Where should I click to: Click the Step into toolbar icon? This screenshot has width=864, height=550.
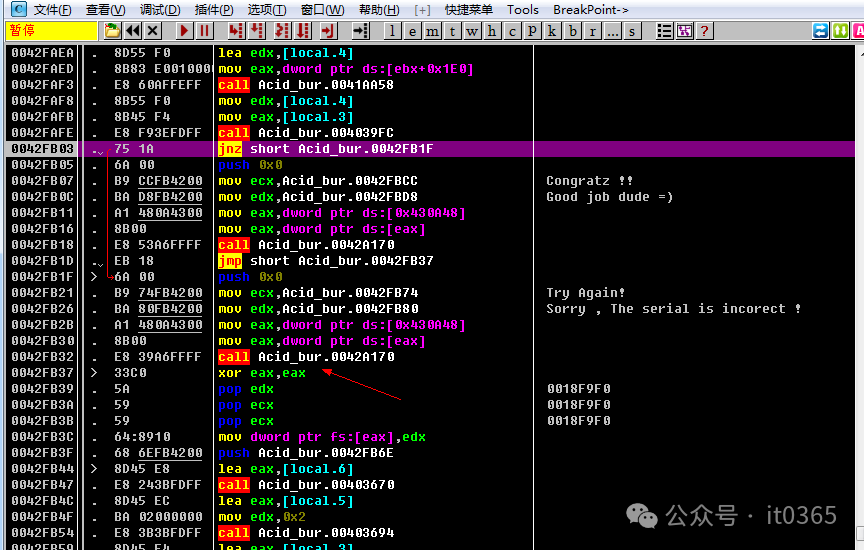pos(236,31)
